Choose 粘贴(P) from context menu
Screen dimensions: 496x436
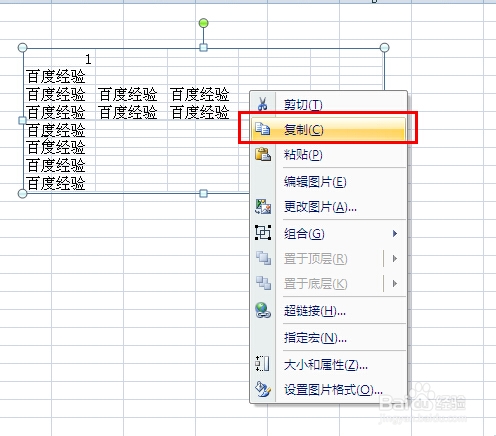[328, 155]
